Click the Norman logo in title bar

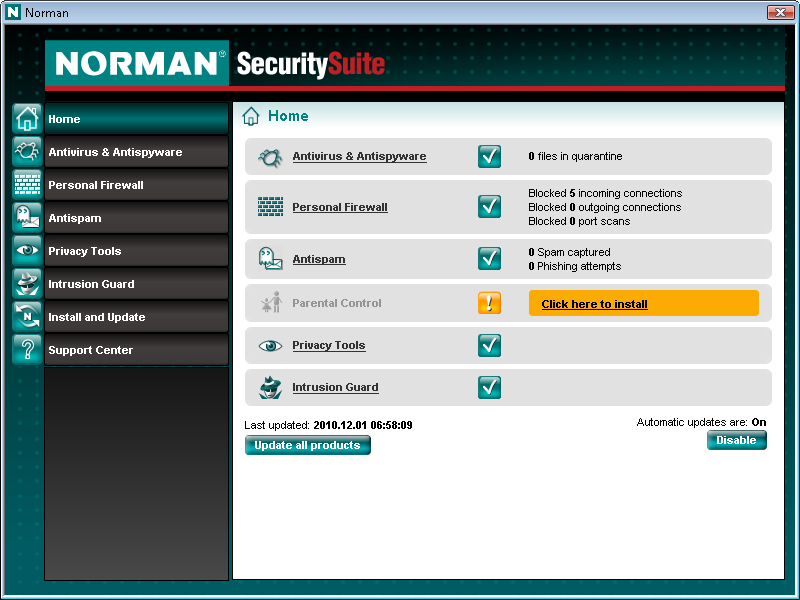pos(13,13)
